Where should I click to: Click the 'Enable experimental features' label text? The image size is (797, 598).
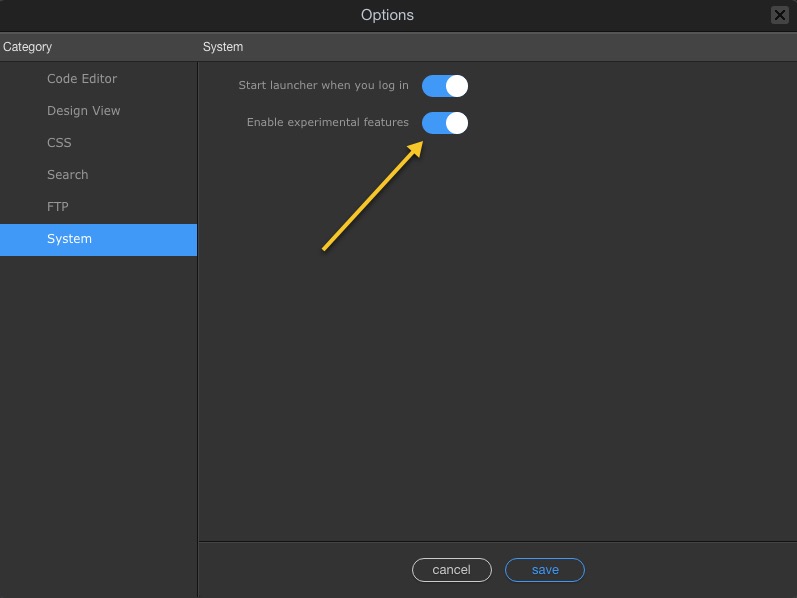coord(328,123)
